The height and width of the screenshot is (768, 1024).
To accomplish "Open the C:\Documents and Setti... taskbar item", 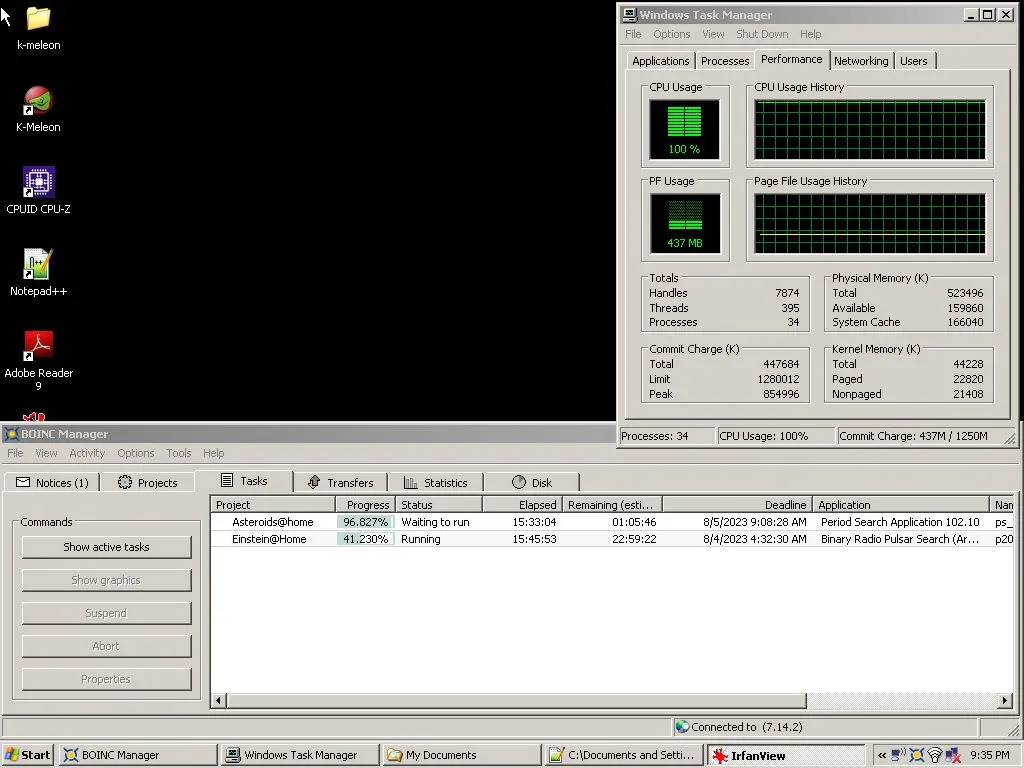I will (x=624, y=755).
